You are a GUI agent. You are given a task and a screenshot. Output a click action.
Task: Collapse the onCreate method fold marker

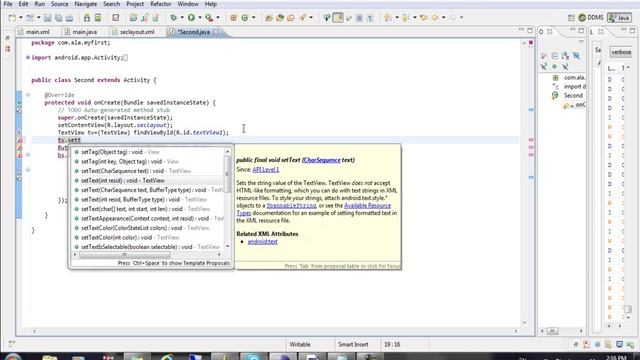[28, 95]
